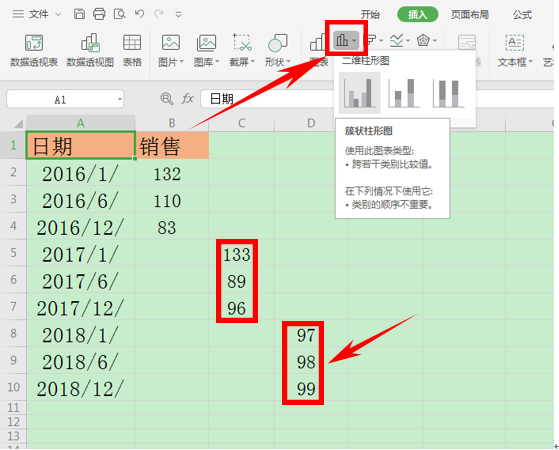
Task: Select cell B1 containing 销售
Action: [172, 145]
